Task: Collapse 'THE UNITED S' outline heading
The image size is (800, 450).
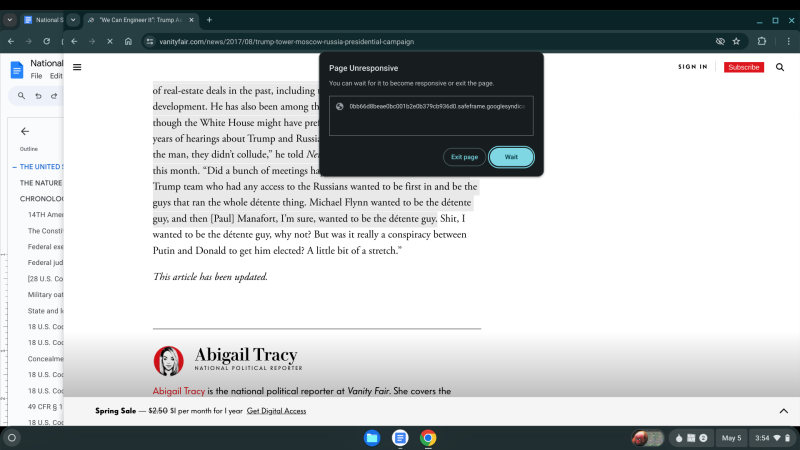Action: coord(14,167)
